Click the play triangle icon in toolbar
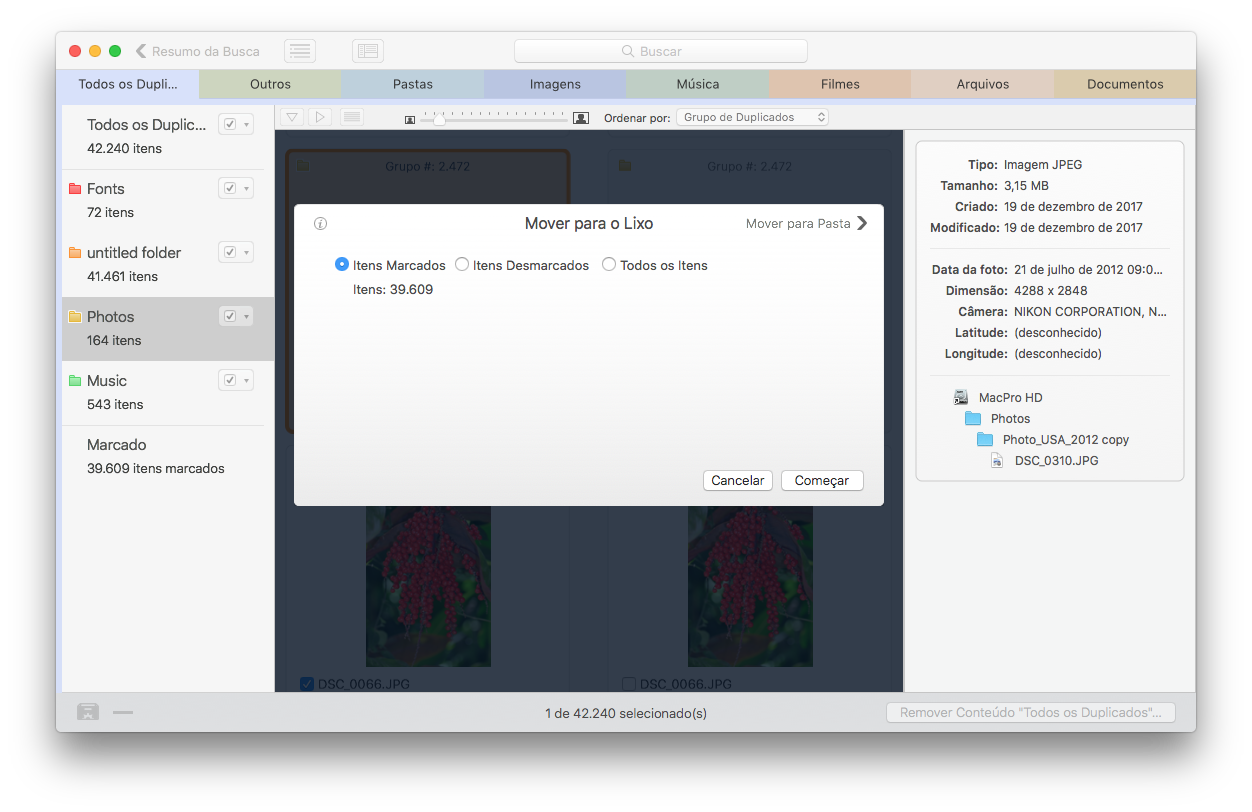1252x812 pixels. tap(320, 117)
